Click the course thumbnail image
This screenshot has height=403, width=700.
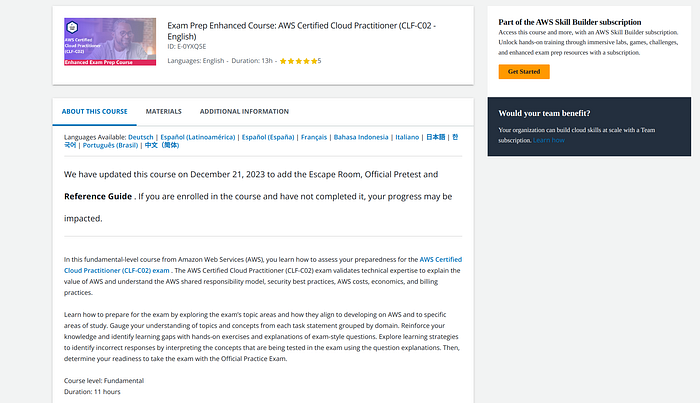click(109, 42)
